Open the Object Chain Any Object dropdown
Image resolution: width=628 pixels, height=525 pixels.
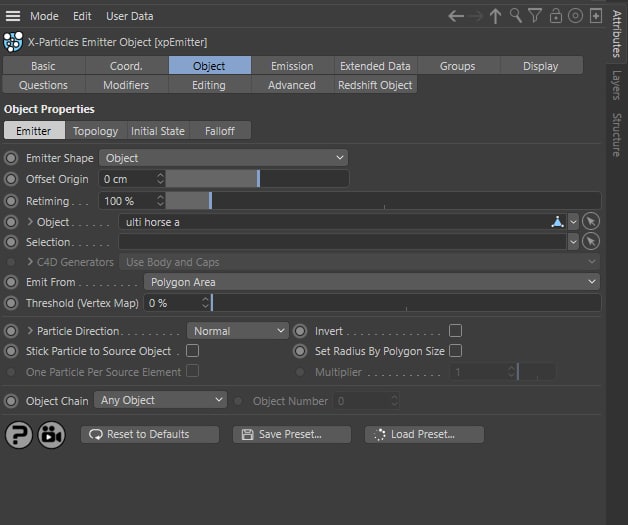(160, 400)
